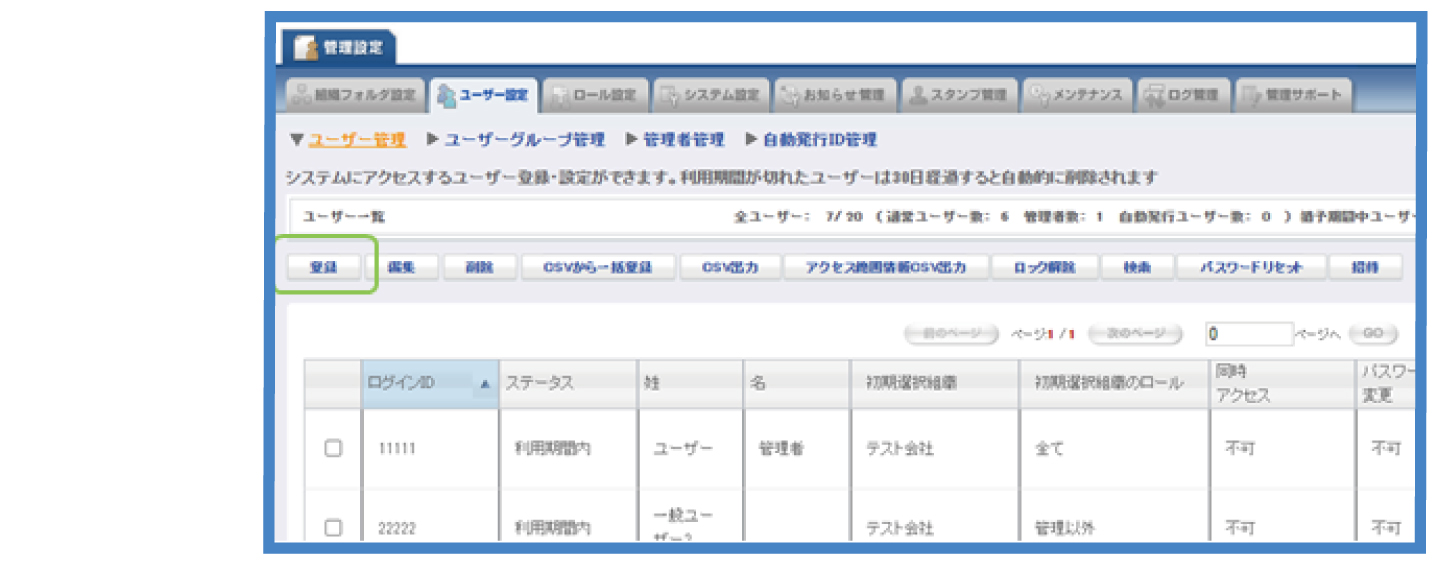
Task: Click the 次のページ pagination button
Action: pyautogui.click(x=1135, y=334)
